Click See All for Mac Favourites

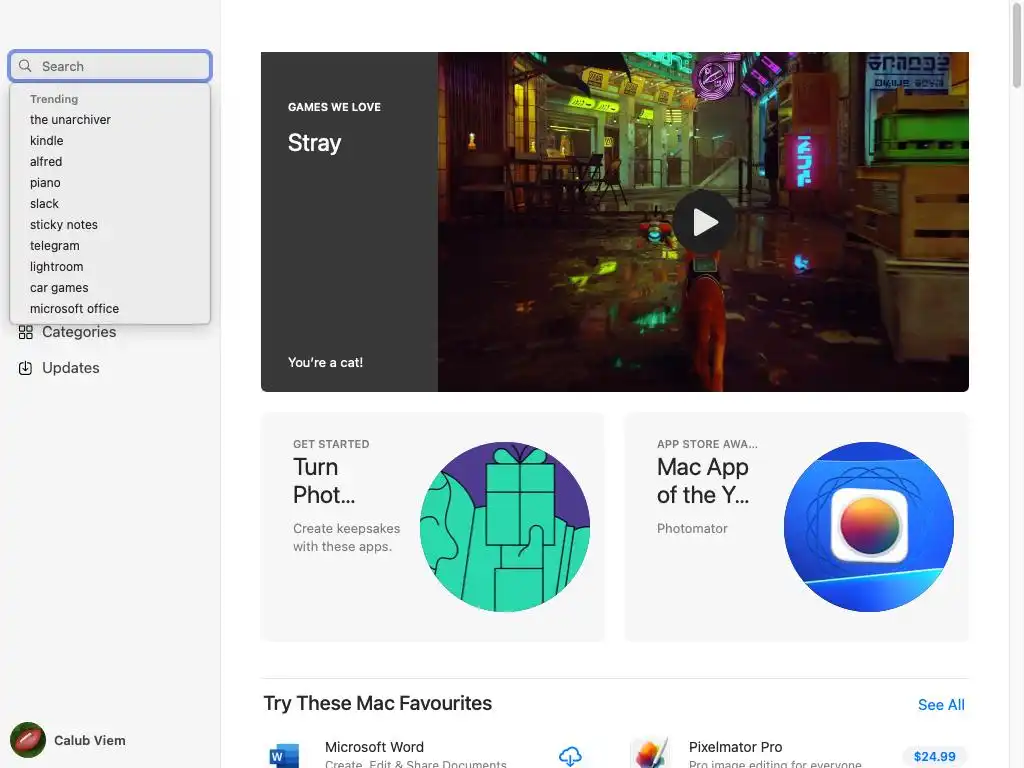941,705
